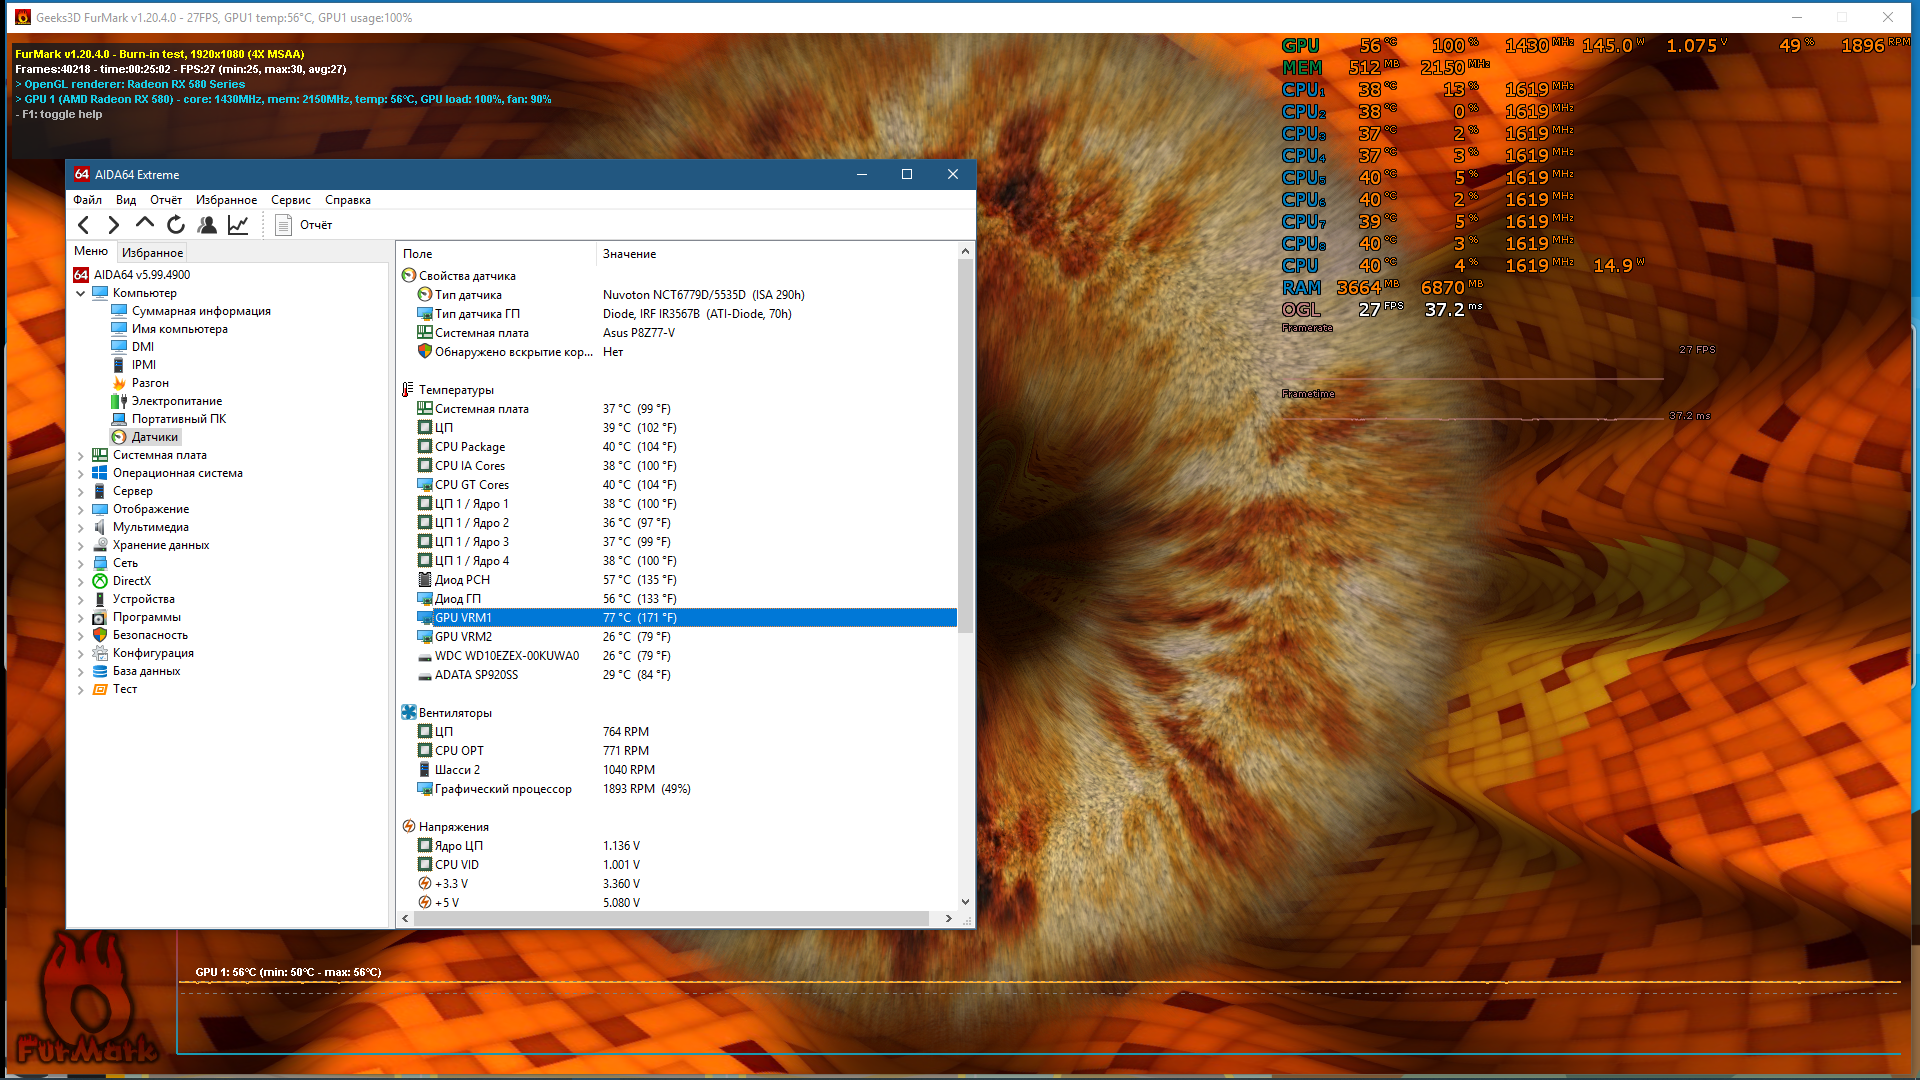Viewport: 1920px width, 1080px height.
Task: Click horizontal scrollbar right arrow
Action: [x=948, y=918]
